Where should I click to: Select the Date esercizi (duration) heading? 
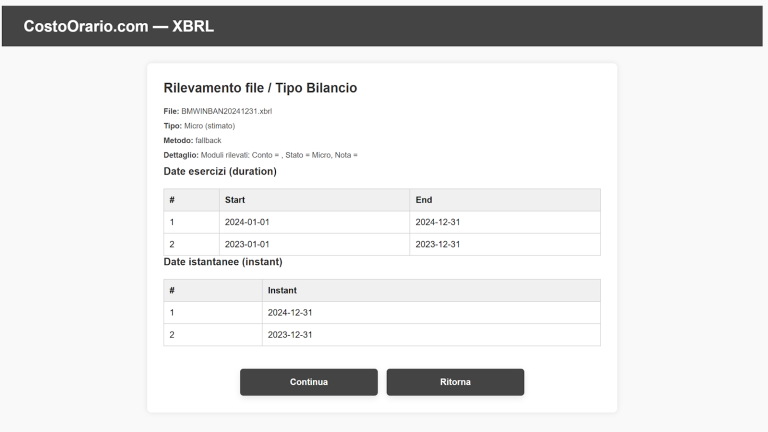220,170
